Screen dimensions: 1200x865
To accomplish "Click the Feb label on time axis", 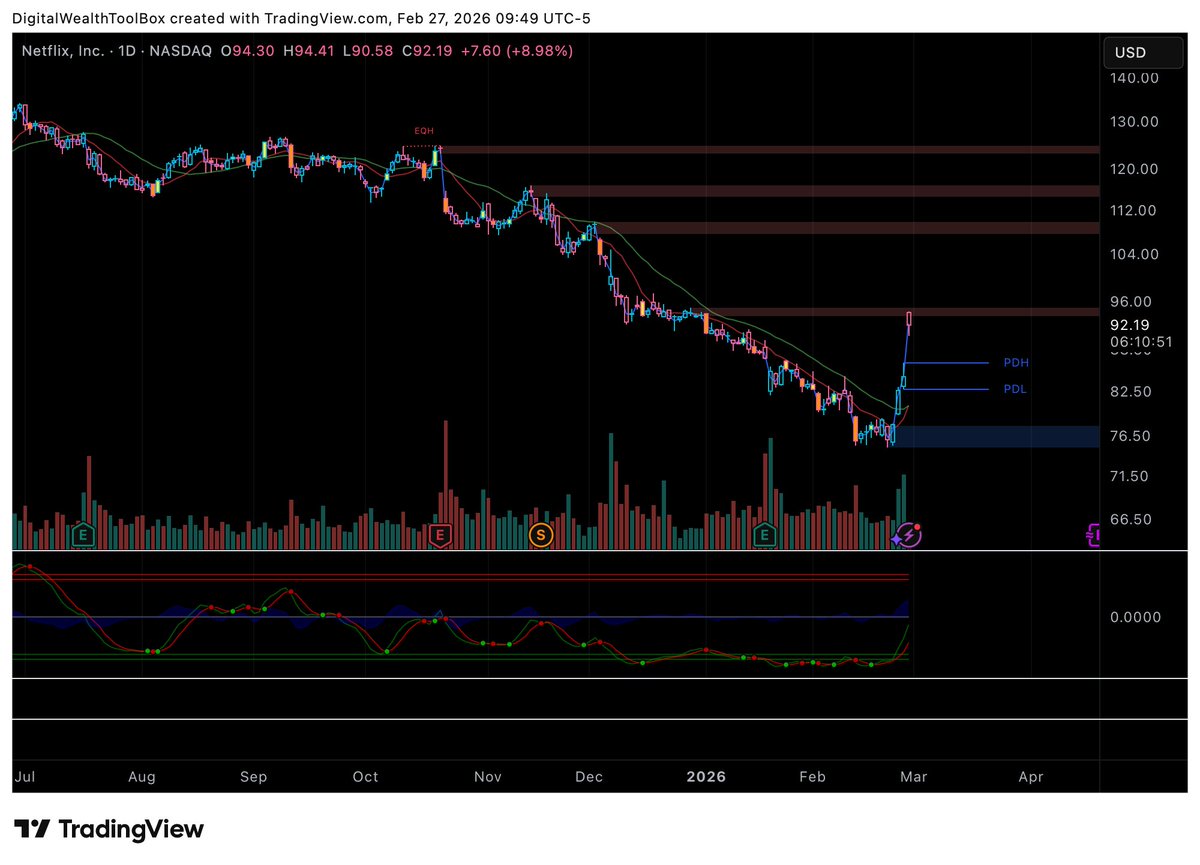I will (813, 777).
